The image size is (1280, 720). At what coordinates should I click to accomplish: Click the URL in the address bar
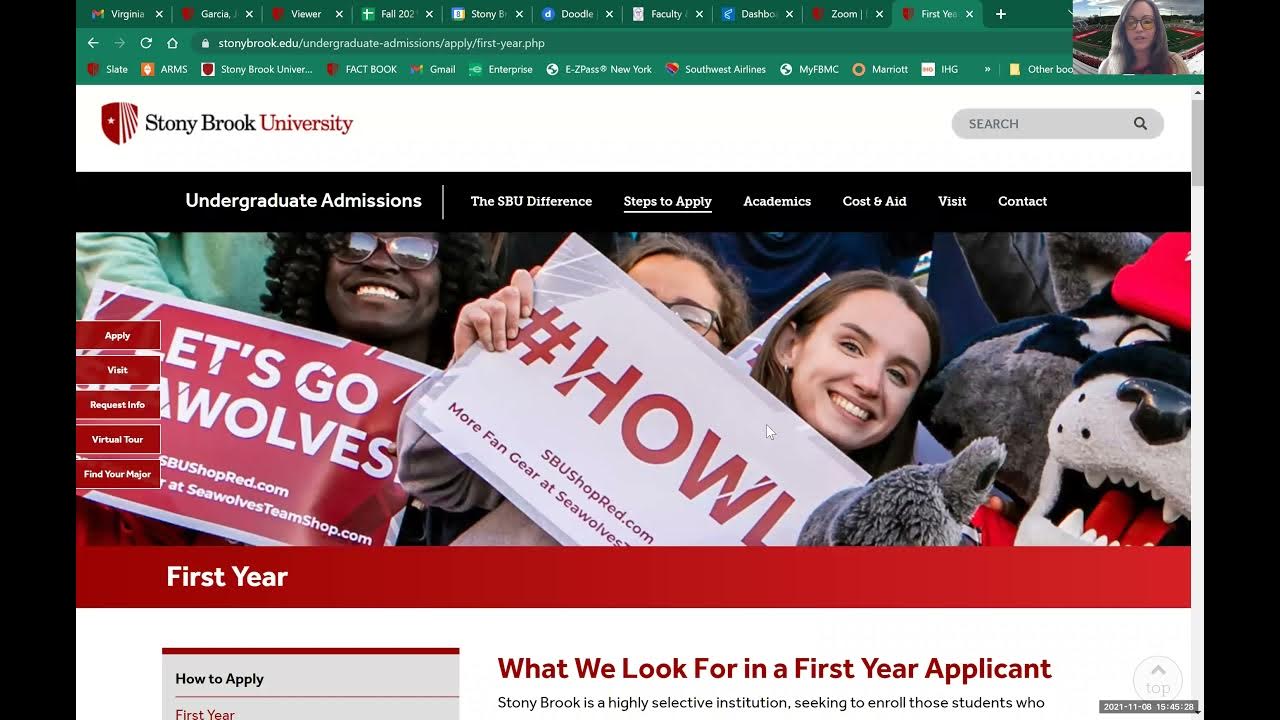point(381,43)
